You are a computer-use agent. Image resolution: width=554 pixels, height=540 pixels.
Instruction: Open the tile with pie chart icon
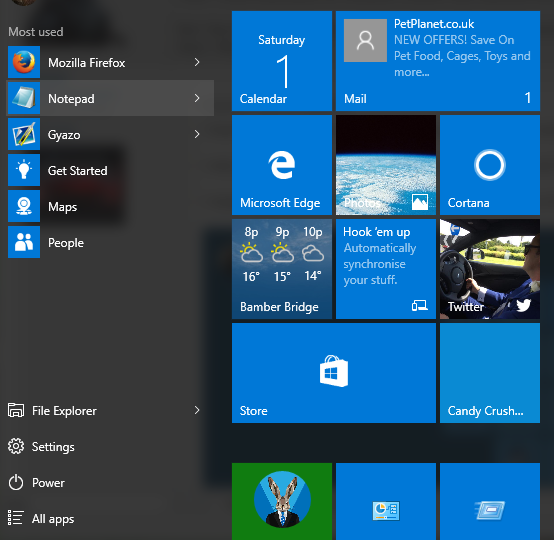coord(386,501)
